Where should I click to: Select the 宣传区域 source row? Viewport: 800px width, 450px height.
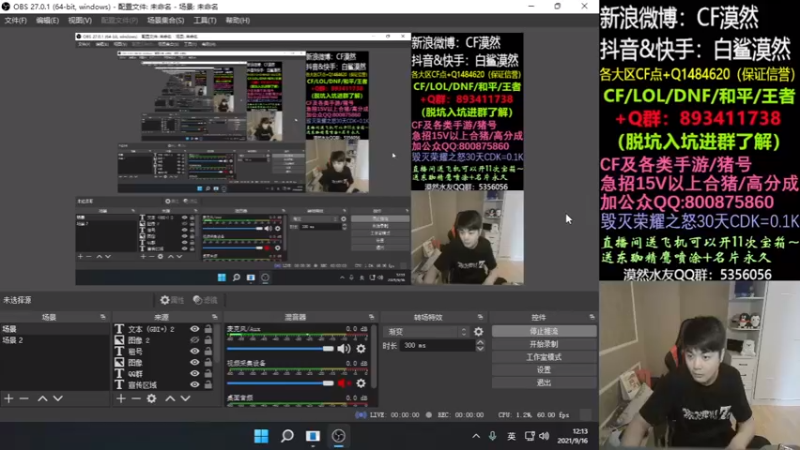[x=163, y=385]
